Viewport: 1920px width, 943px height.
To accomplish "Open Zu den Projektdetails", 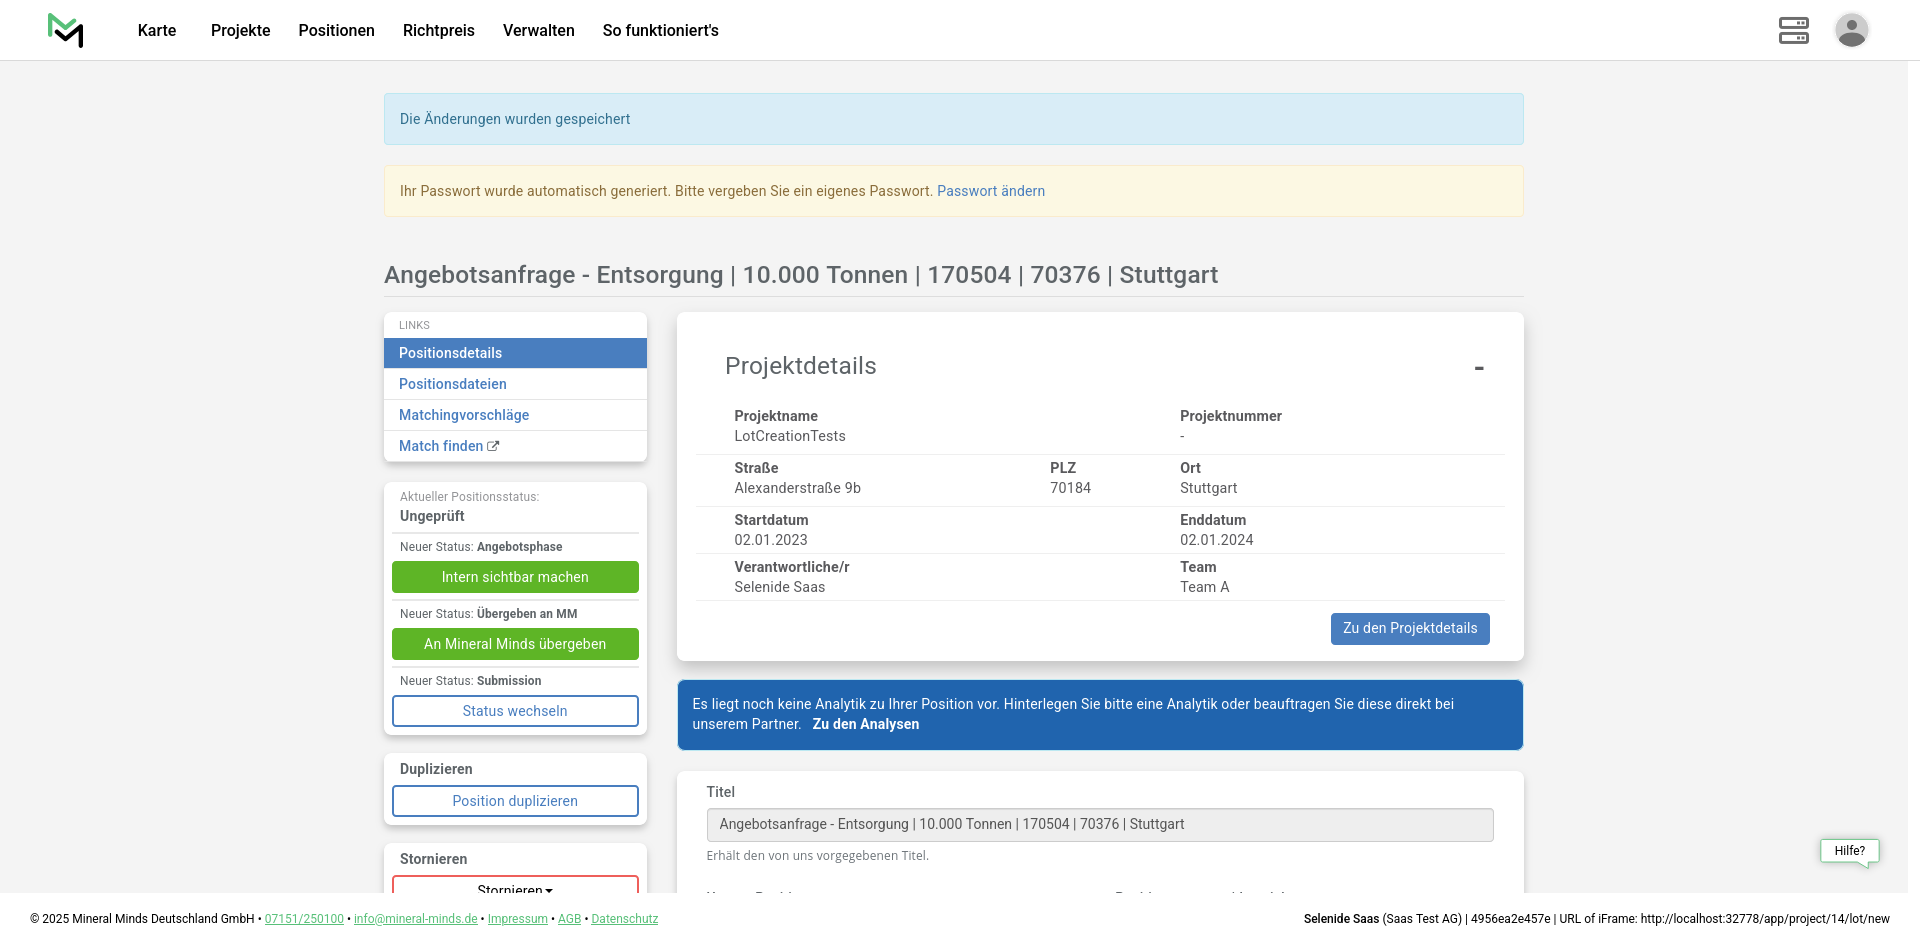I will [x=1409, y=628].
